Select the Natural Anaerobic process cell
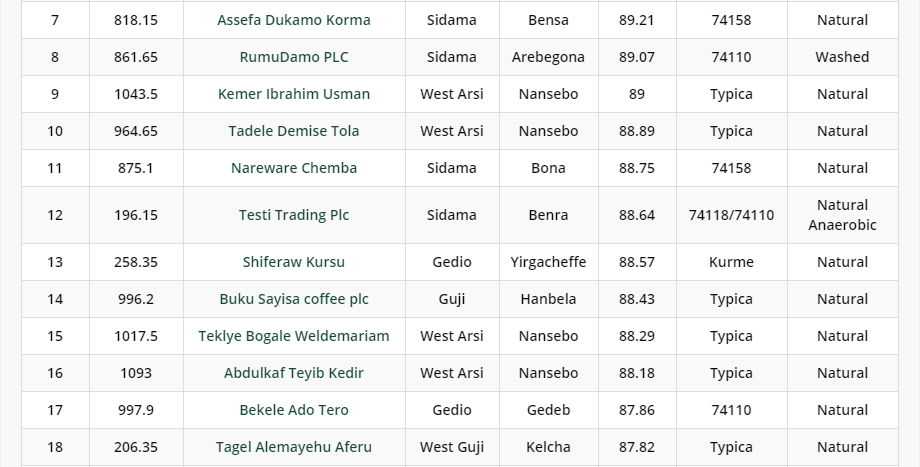920x467 pixels. (x=842, y=215)
